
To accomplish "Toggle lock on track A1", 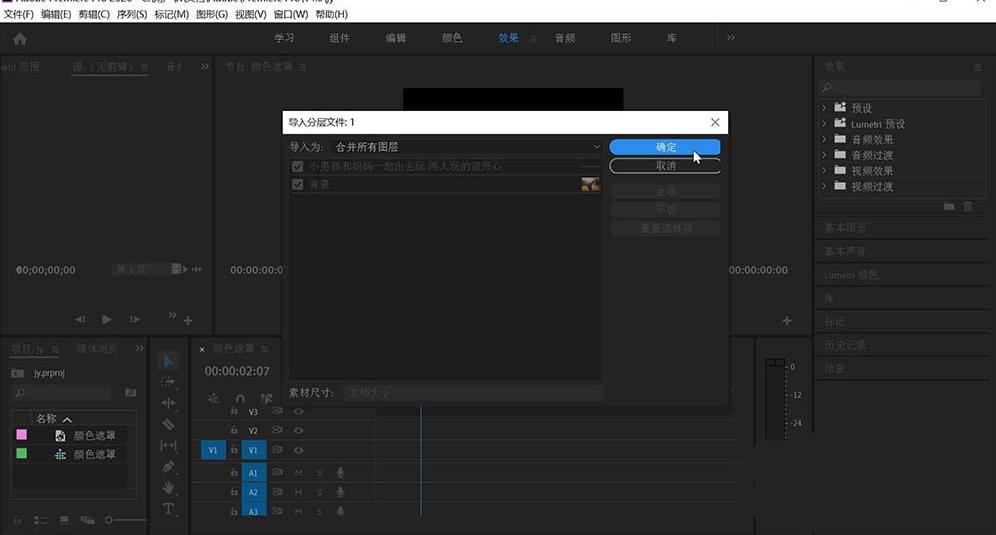I will (x=234, y=473).
